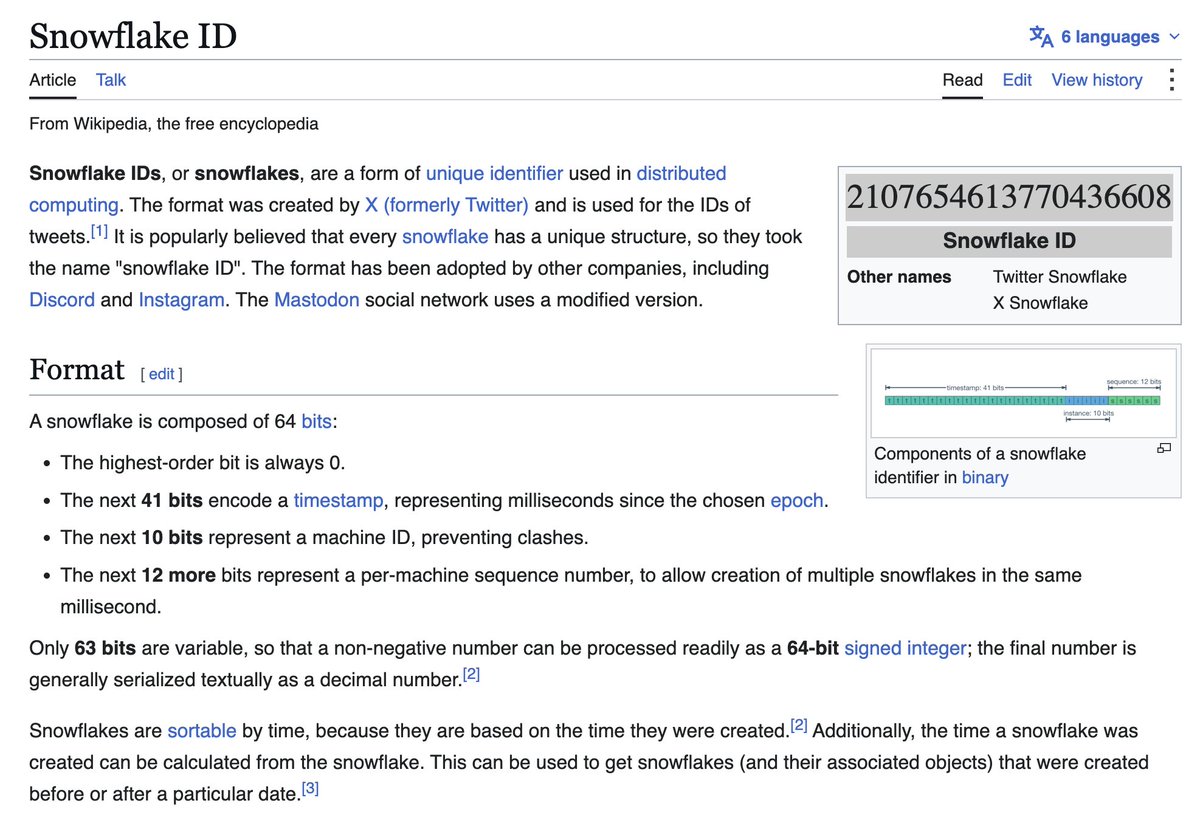Open the Discord link
The width and height of the screenshot is (1200, 823).
[x=62, y=300]
